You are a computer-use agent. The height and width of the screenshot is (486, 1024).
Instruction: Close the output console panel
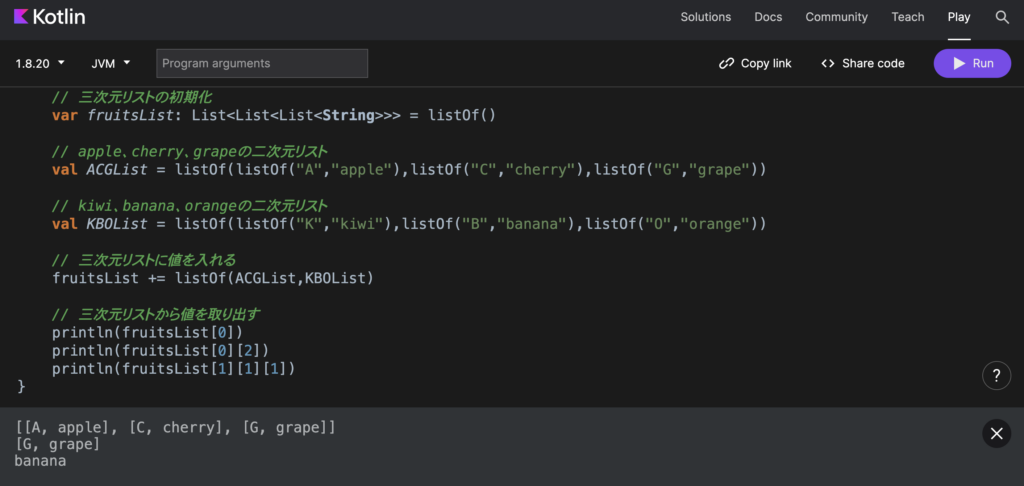[x=997, y=433]
